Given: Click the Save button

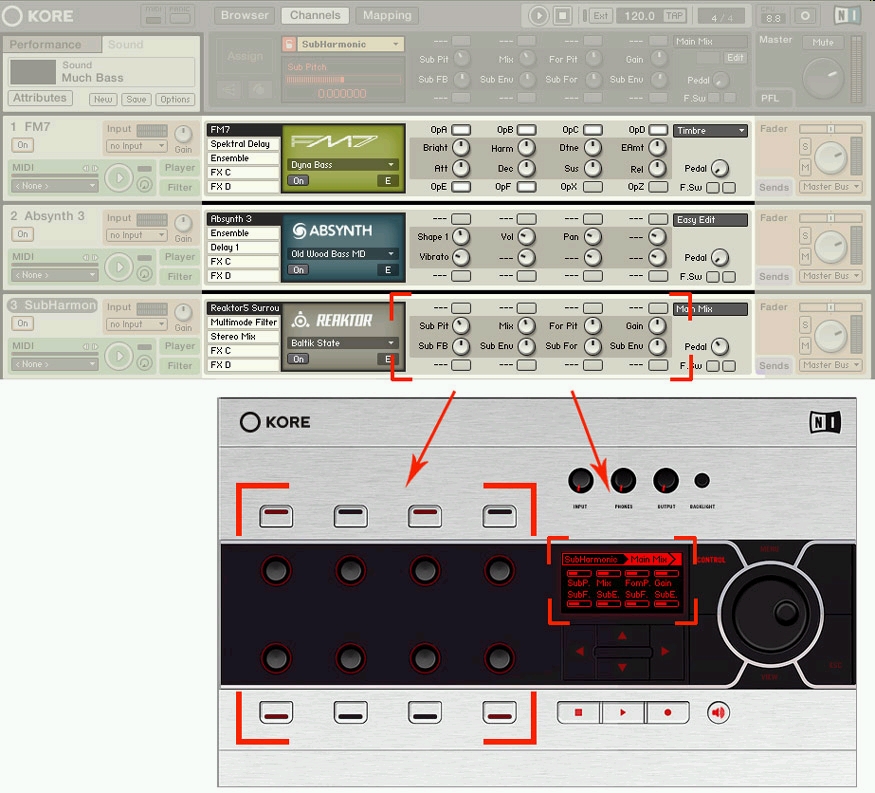Looking at the screenshot, I should 136,99.
